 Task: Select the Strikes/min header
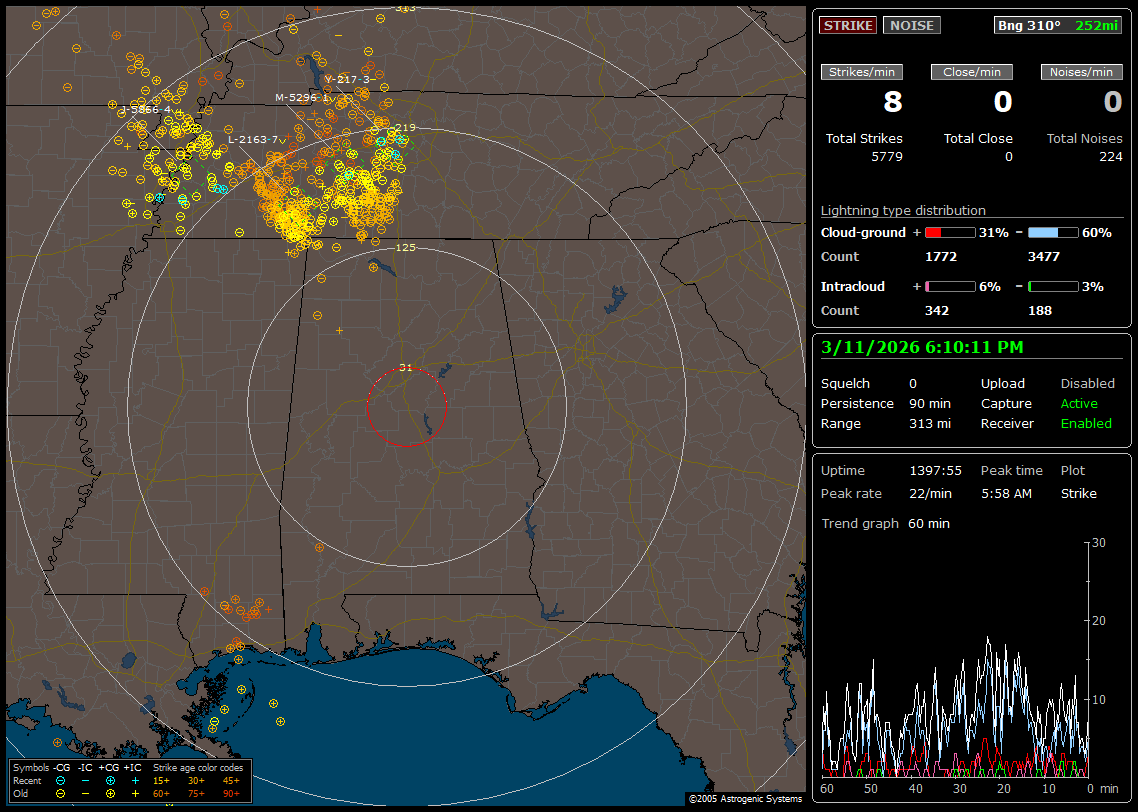tap(862, 72)
